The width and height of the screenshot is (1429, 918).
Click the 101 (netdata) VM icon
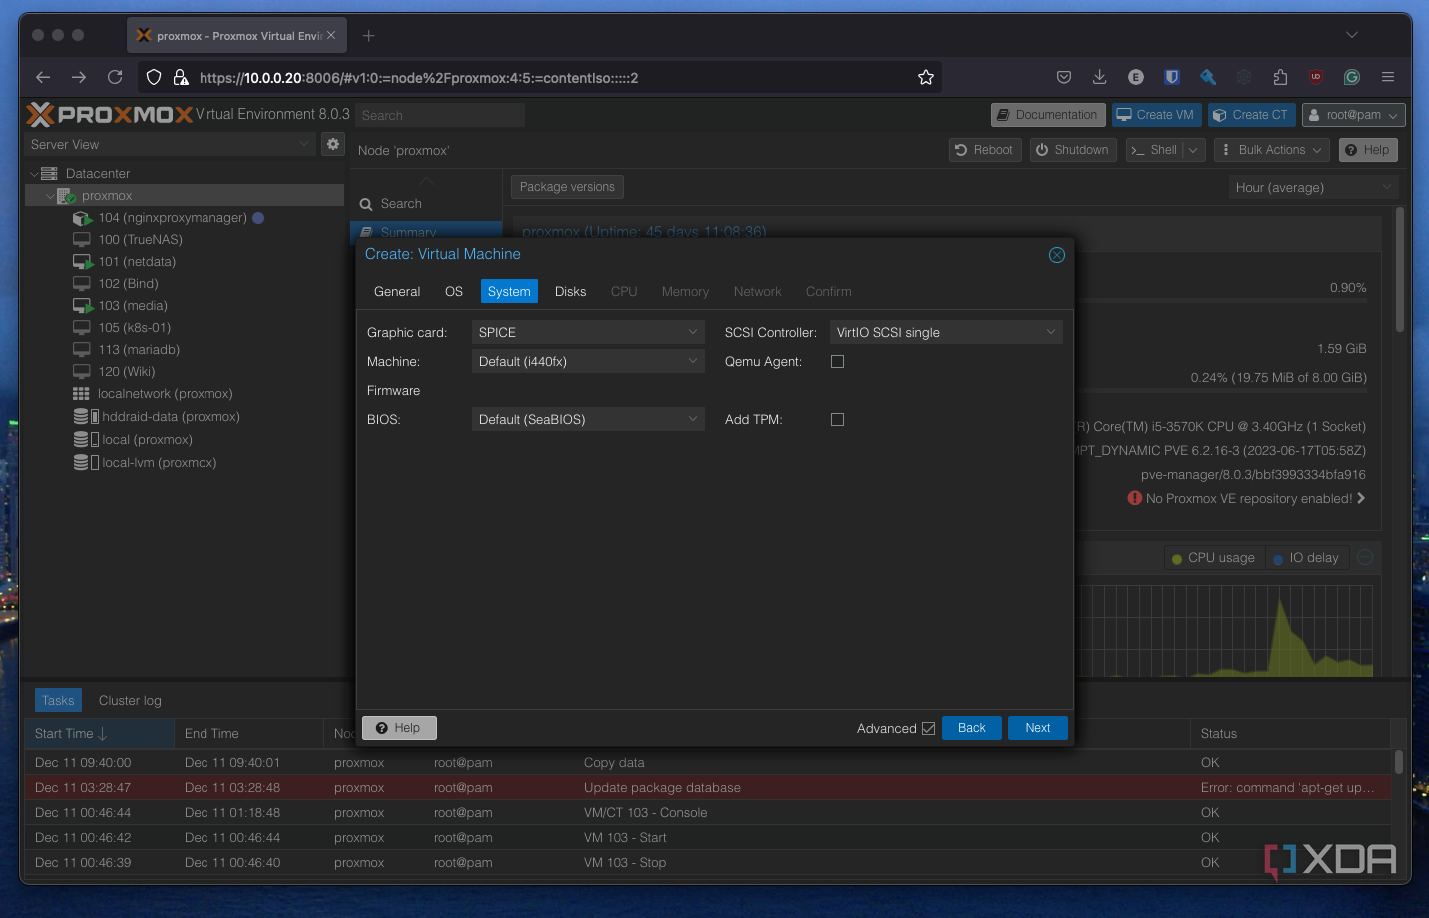tap(82, 262)
